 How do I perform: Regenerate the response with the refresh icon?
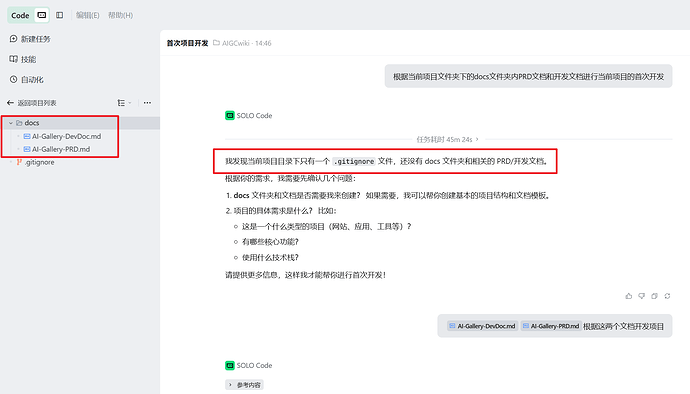(667, 296)
